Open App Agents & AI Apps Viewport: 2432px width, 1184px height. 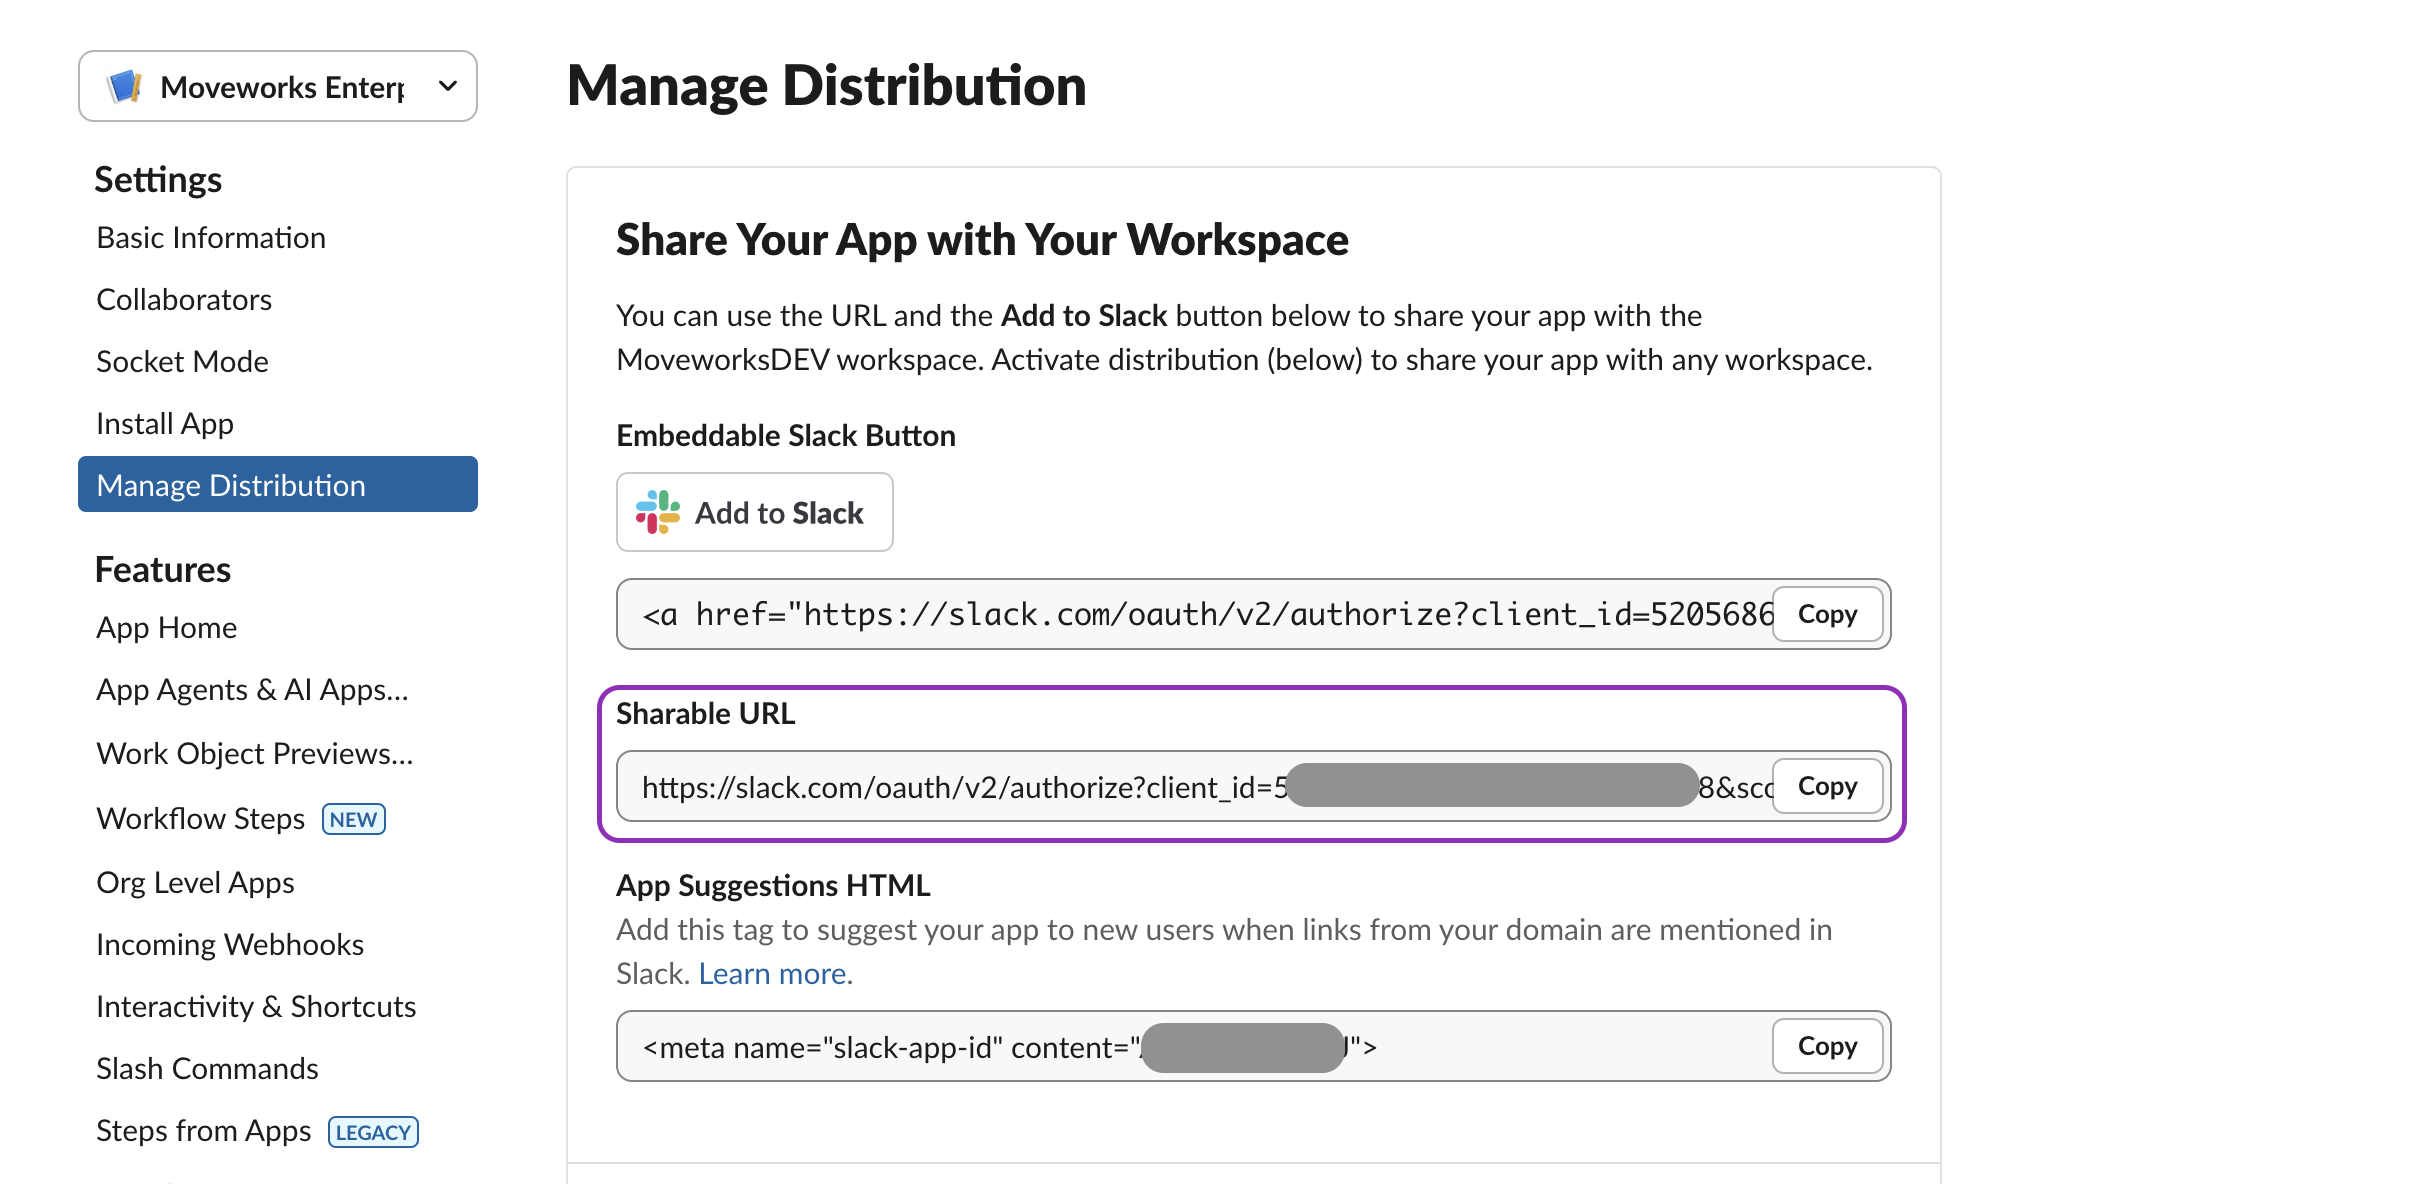(252, 690)
